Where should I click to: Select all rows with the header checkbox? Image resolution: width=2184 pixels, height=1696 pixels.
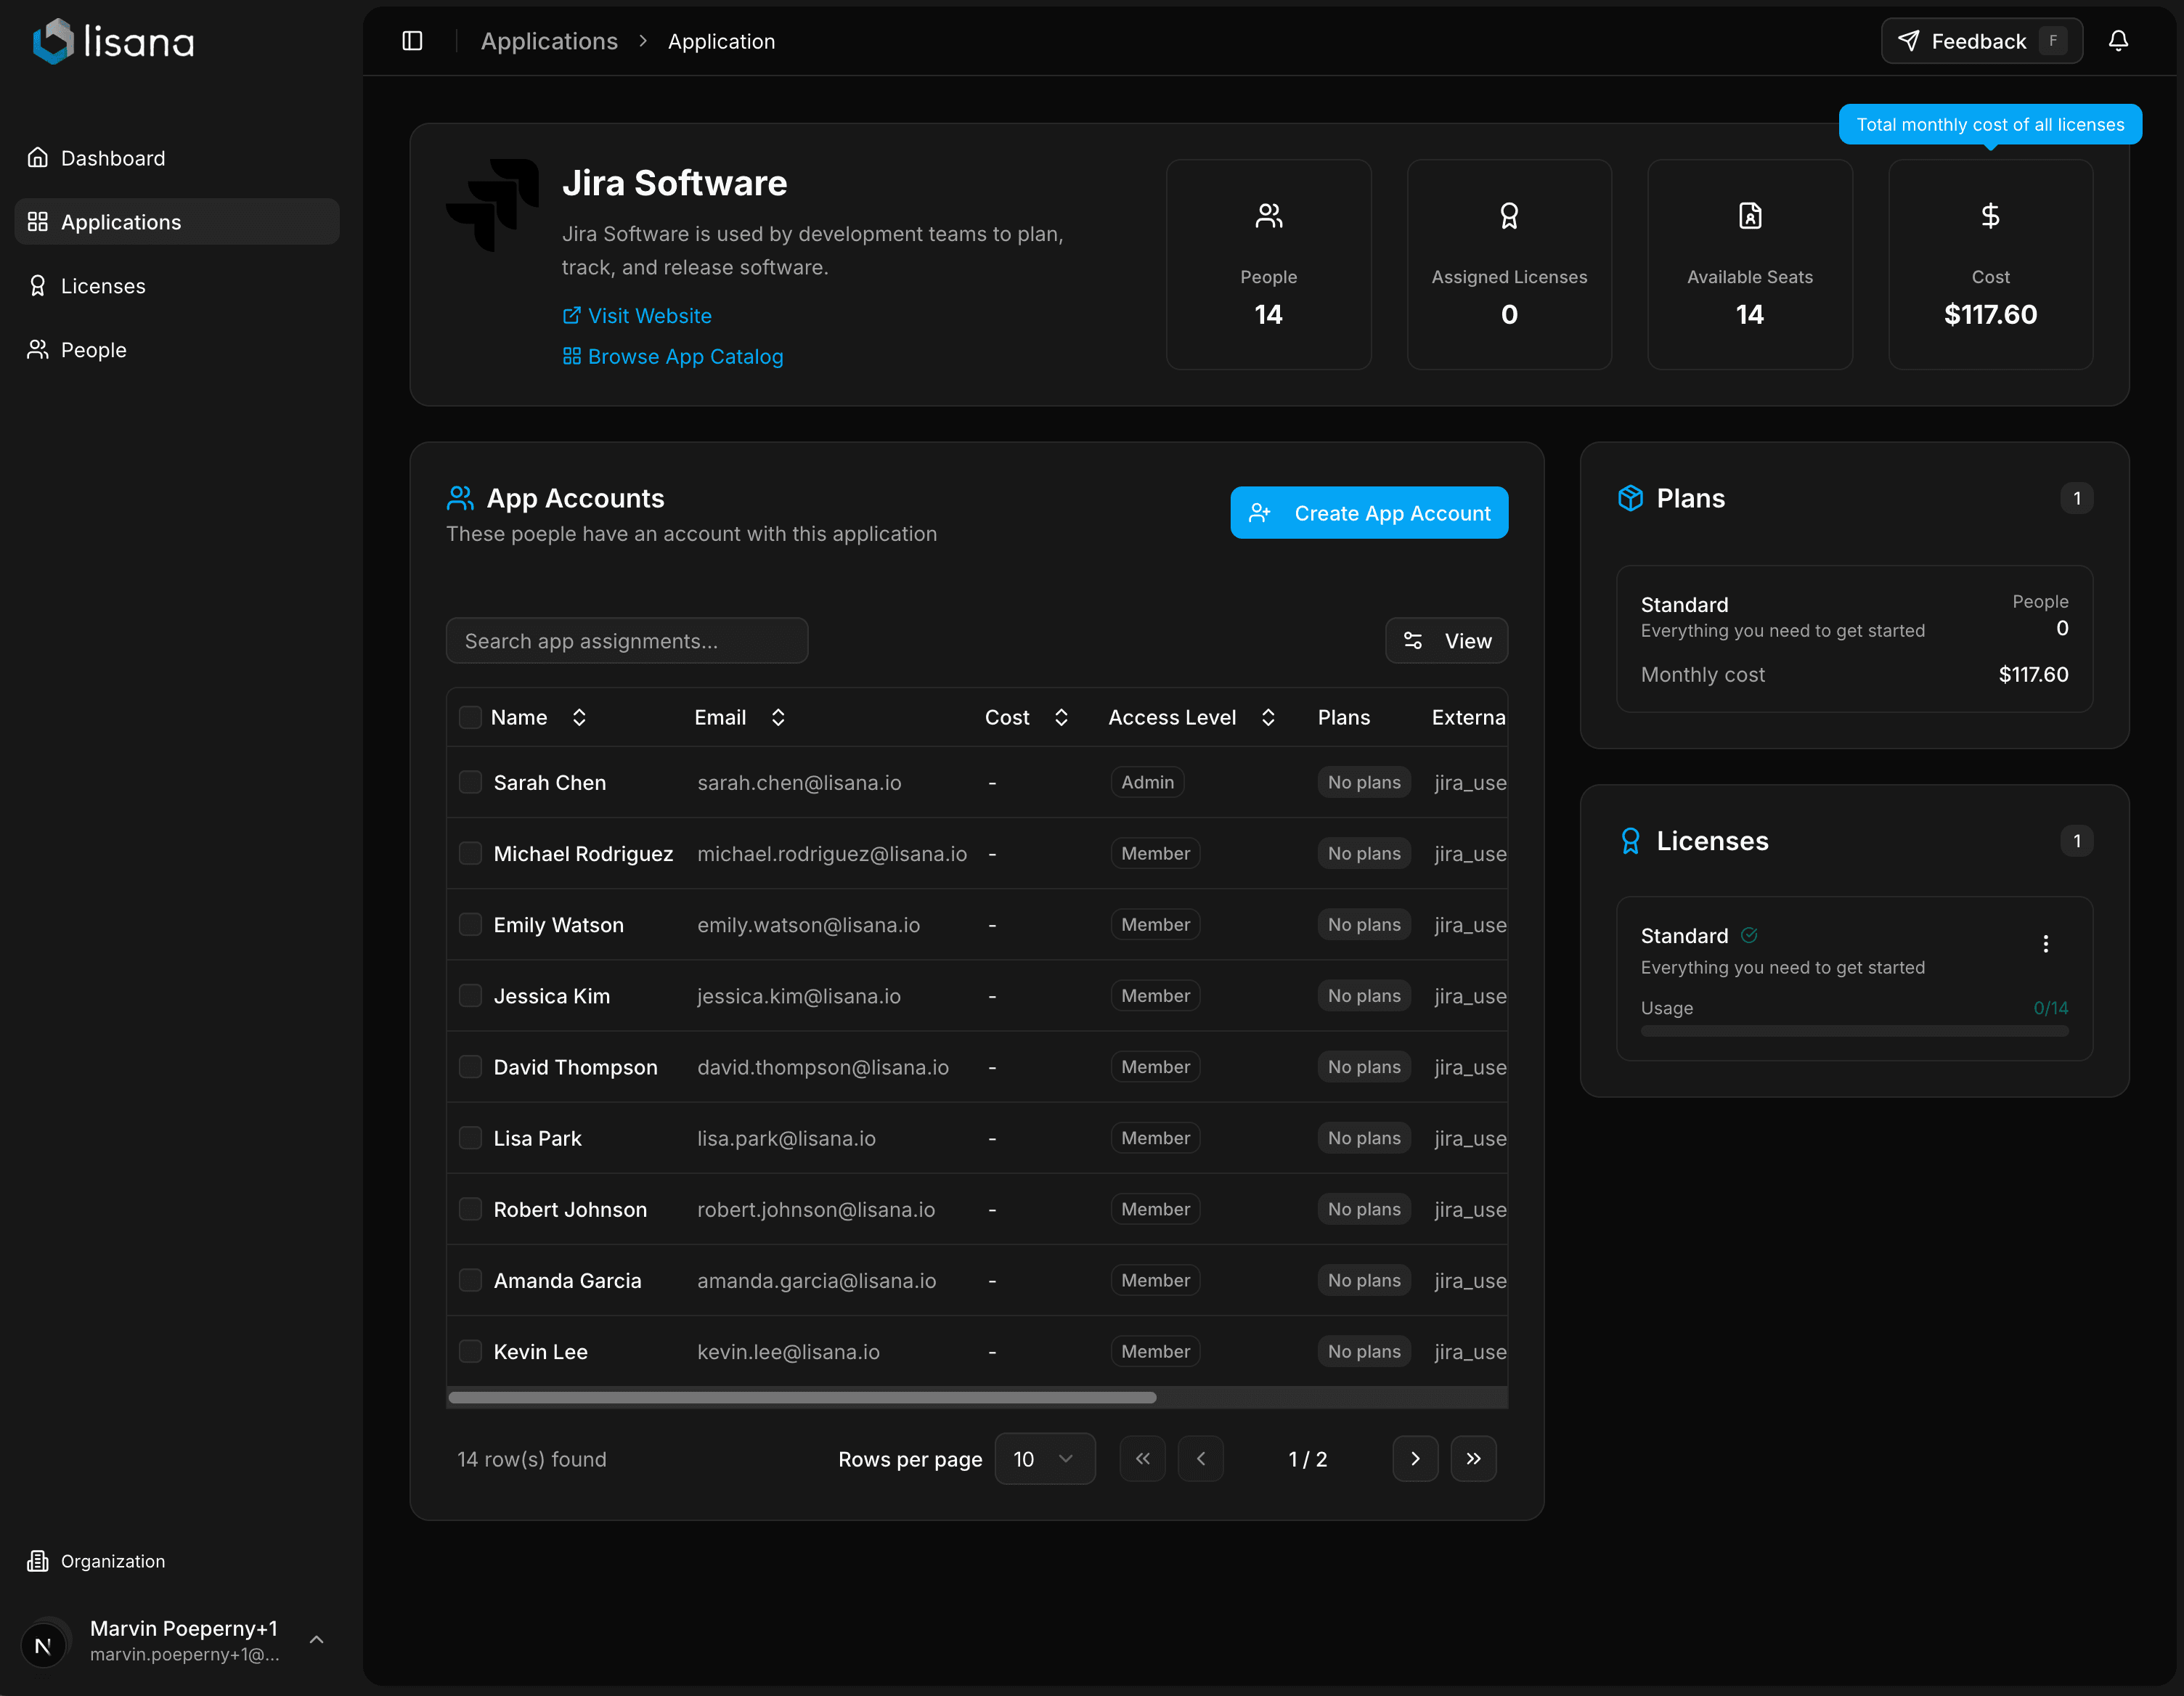470,717
